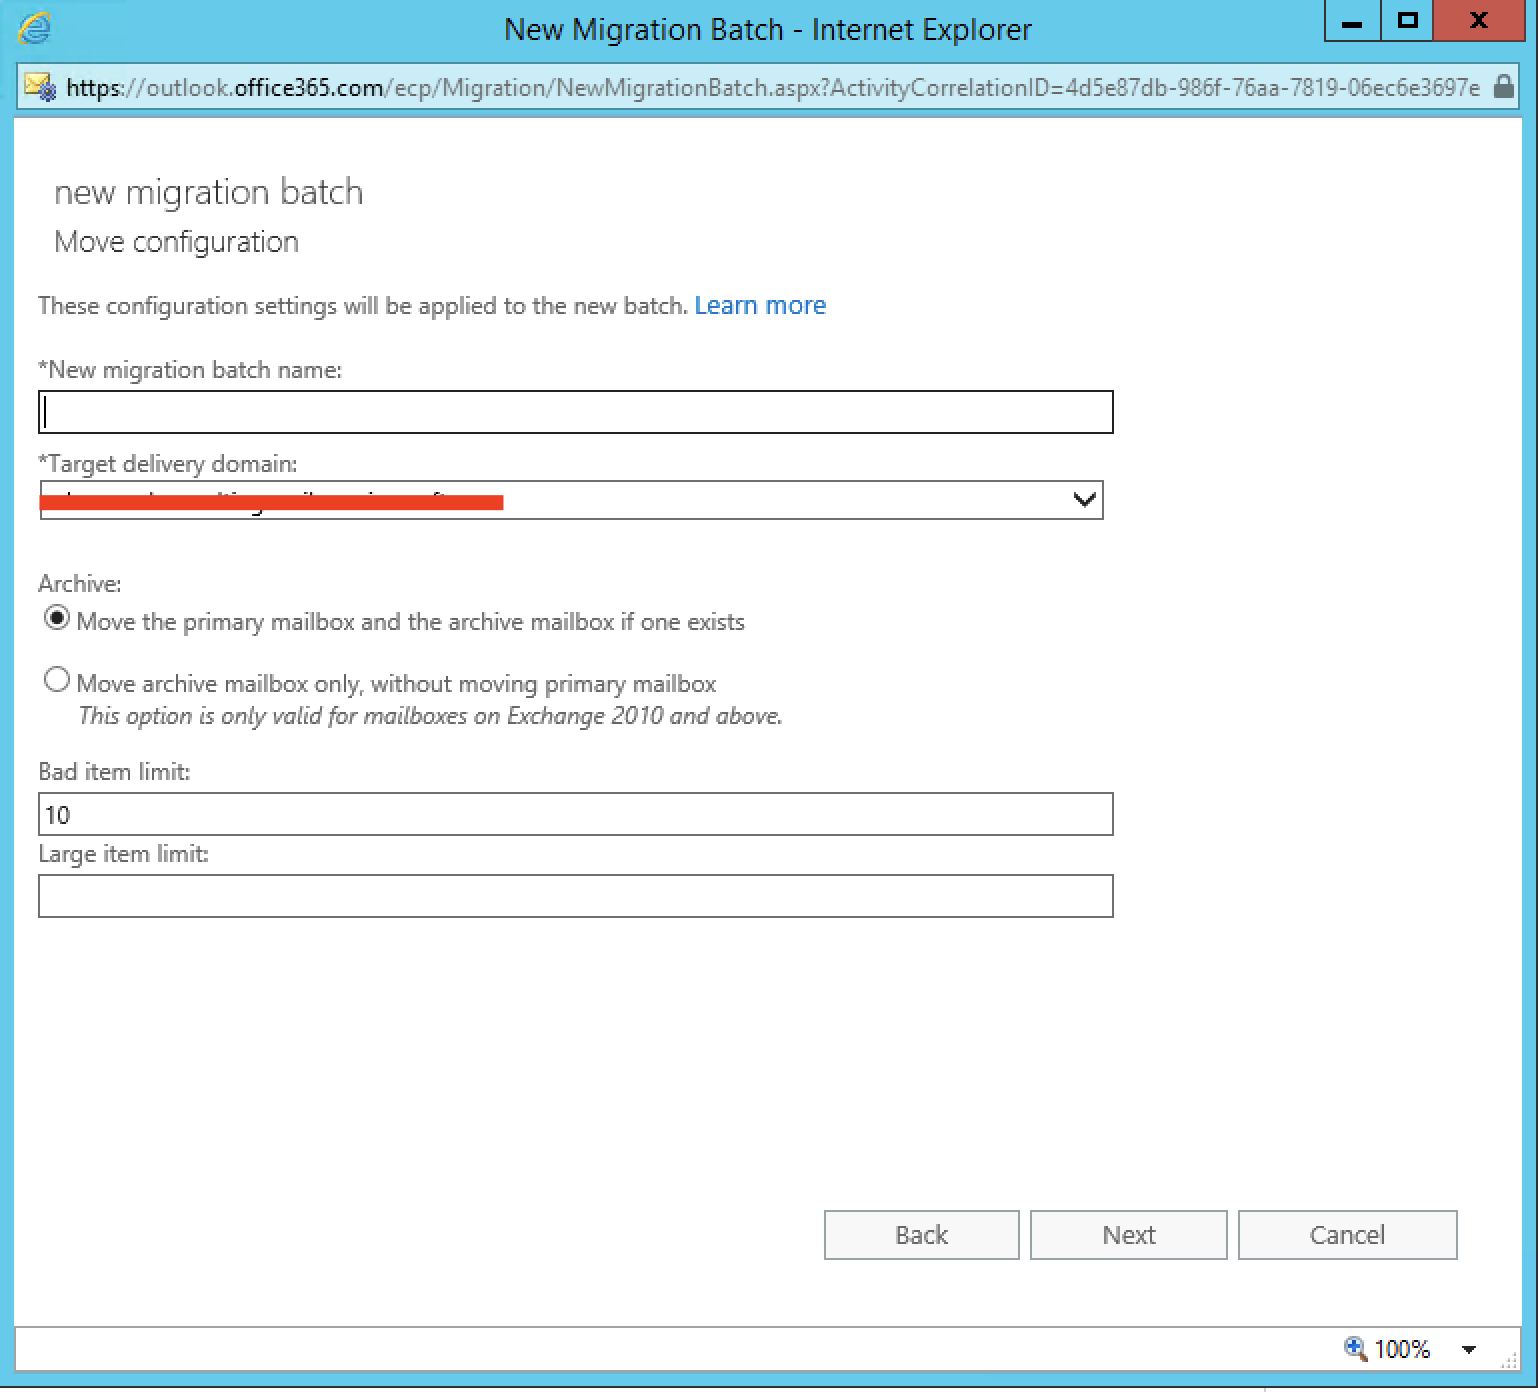Image resolution: width=1538 pixels, height=1392 pixels.
Task: Click into the Bad item limit field
Action: coord(575,814)
